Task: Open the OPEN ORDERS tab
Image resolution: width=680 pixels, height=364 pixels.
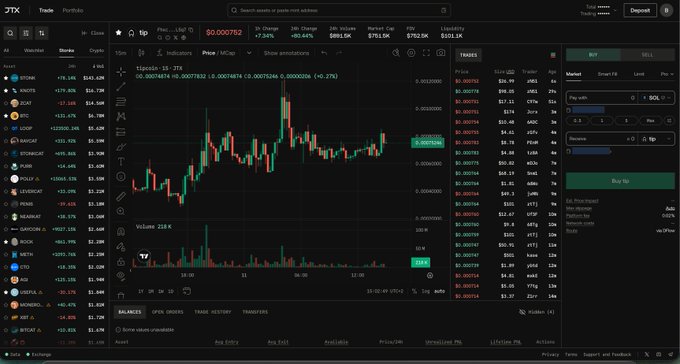Action: pos(167,312)
